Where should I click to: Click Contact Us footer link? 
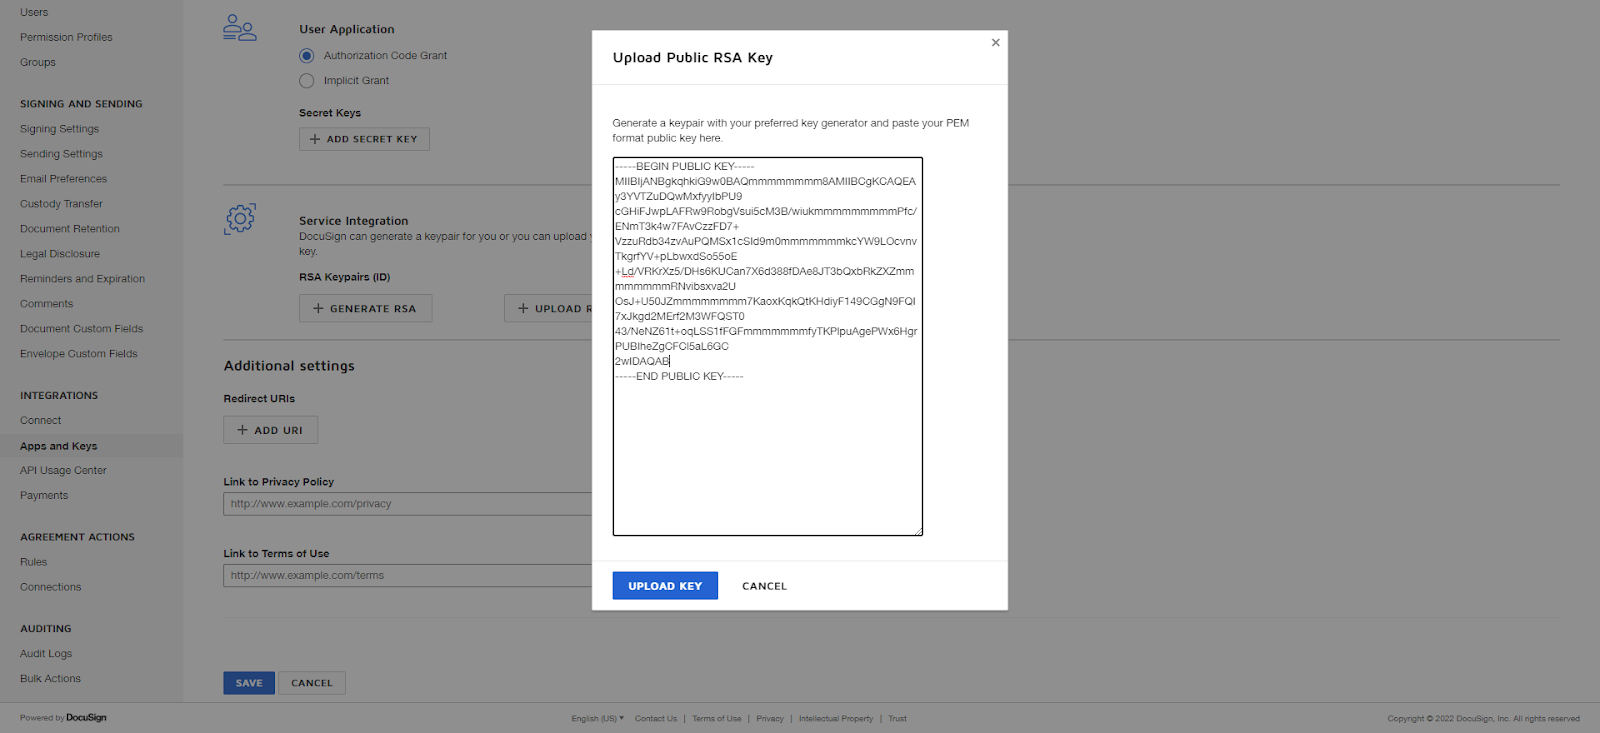(656, 718)
